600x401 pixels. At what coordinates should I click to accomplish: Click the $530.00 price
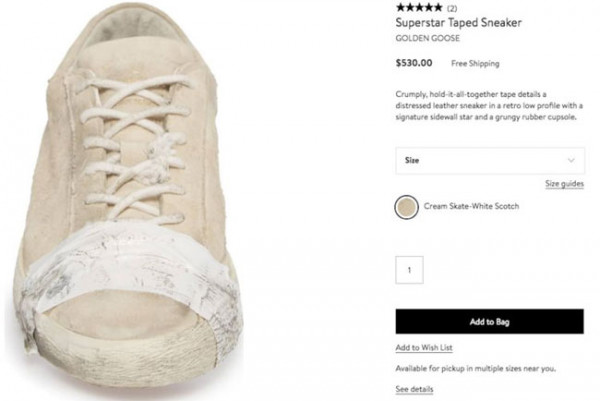click(x=415, y=63)
